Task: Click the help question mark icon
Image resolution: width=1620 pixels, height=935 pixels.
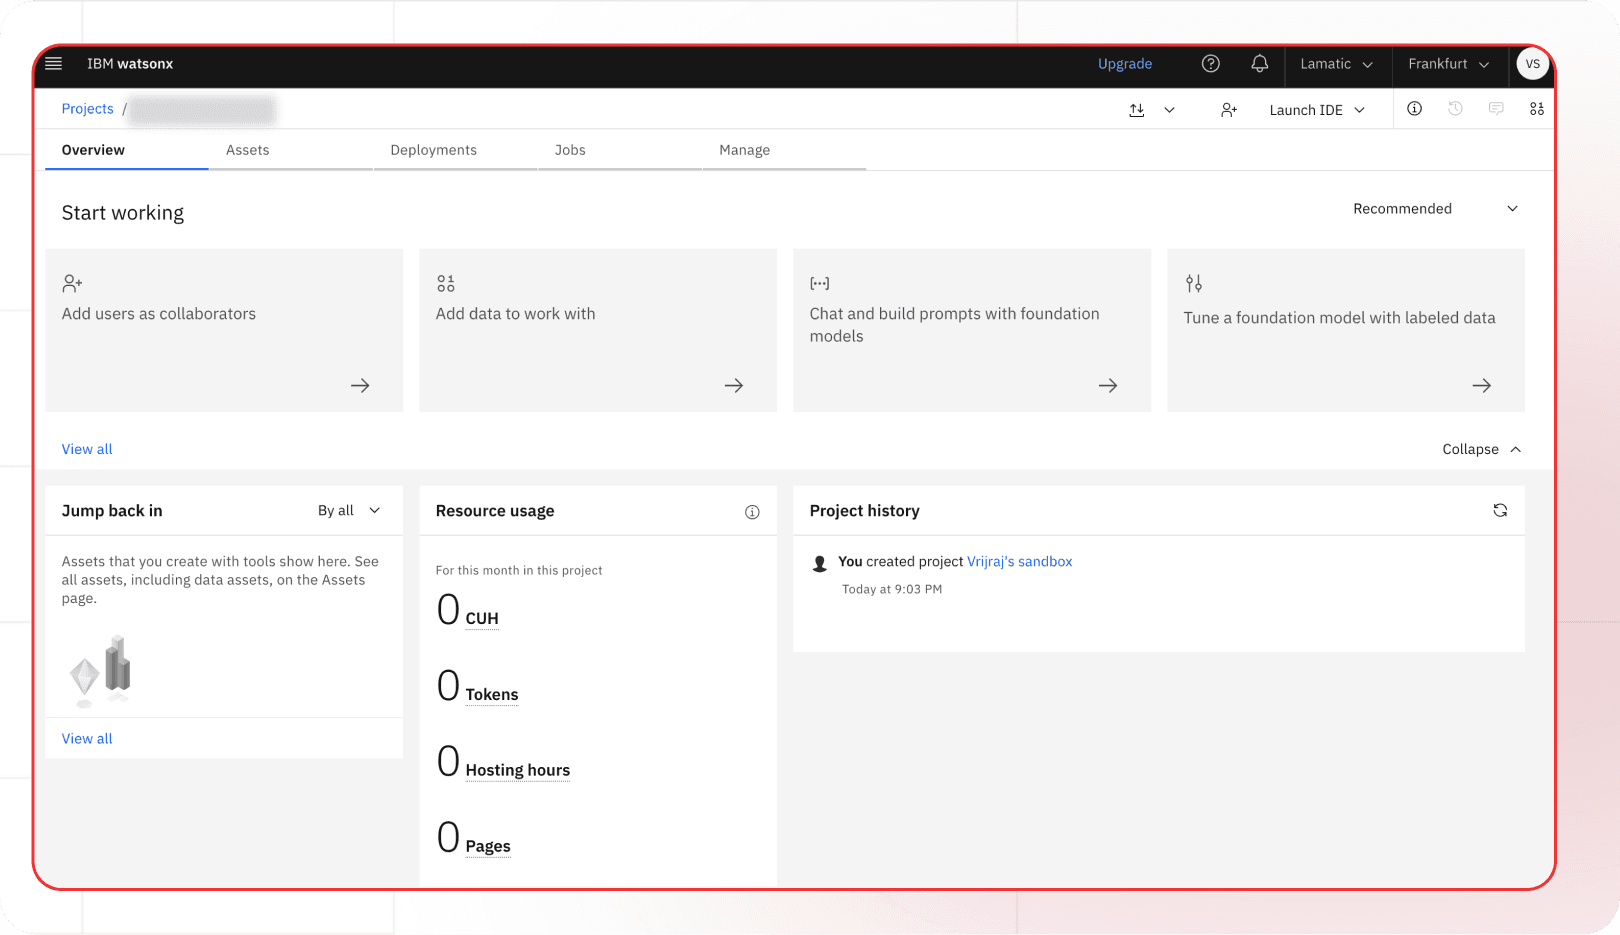Action: coord(1210,64)
